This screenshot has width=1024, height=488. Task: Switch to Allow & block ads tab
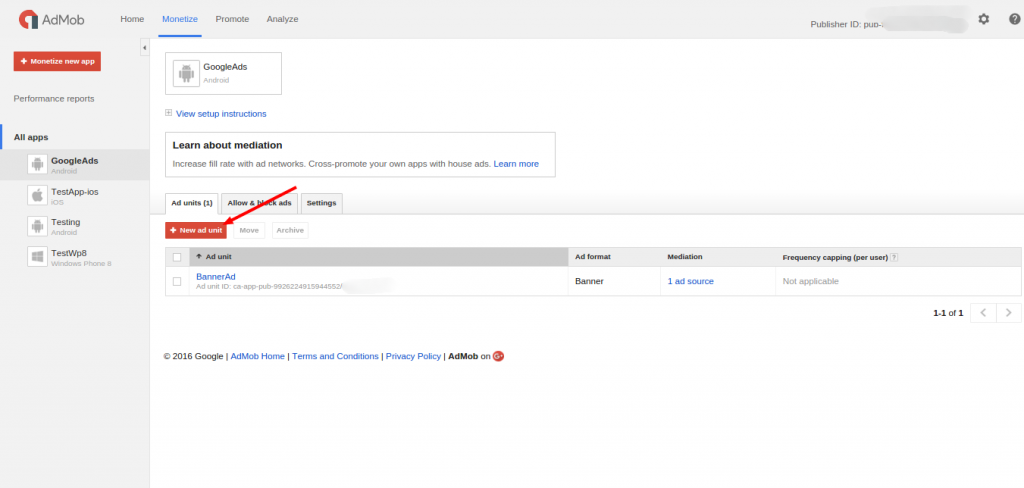[259, 203]
